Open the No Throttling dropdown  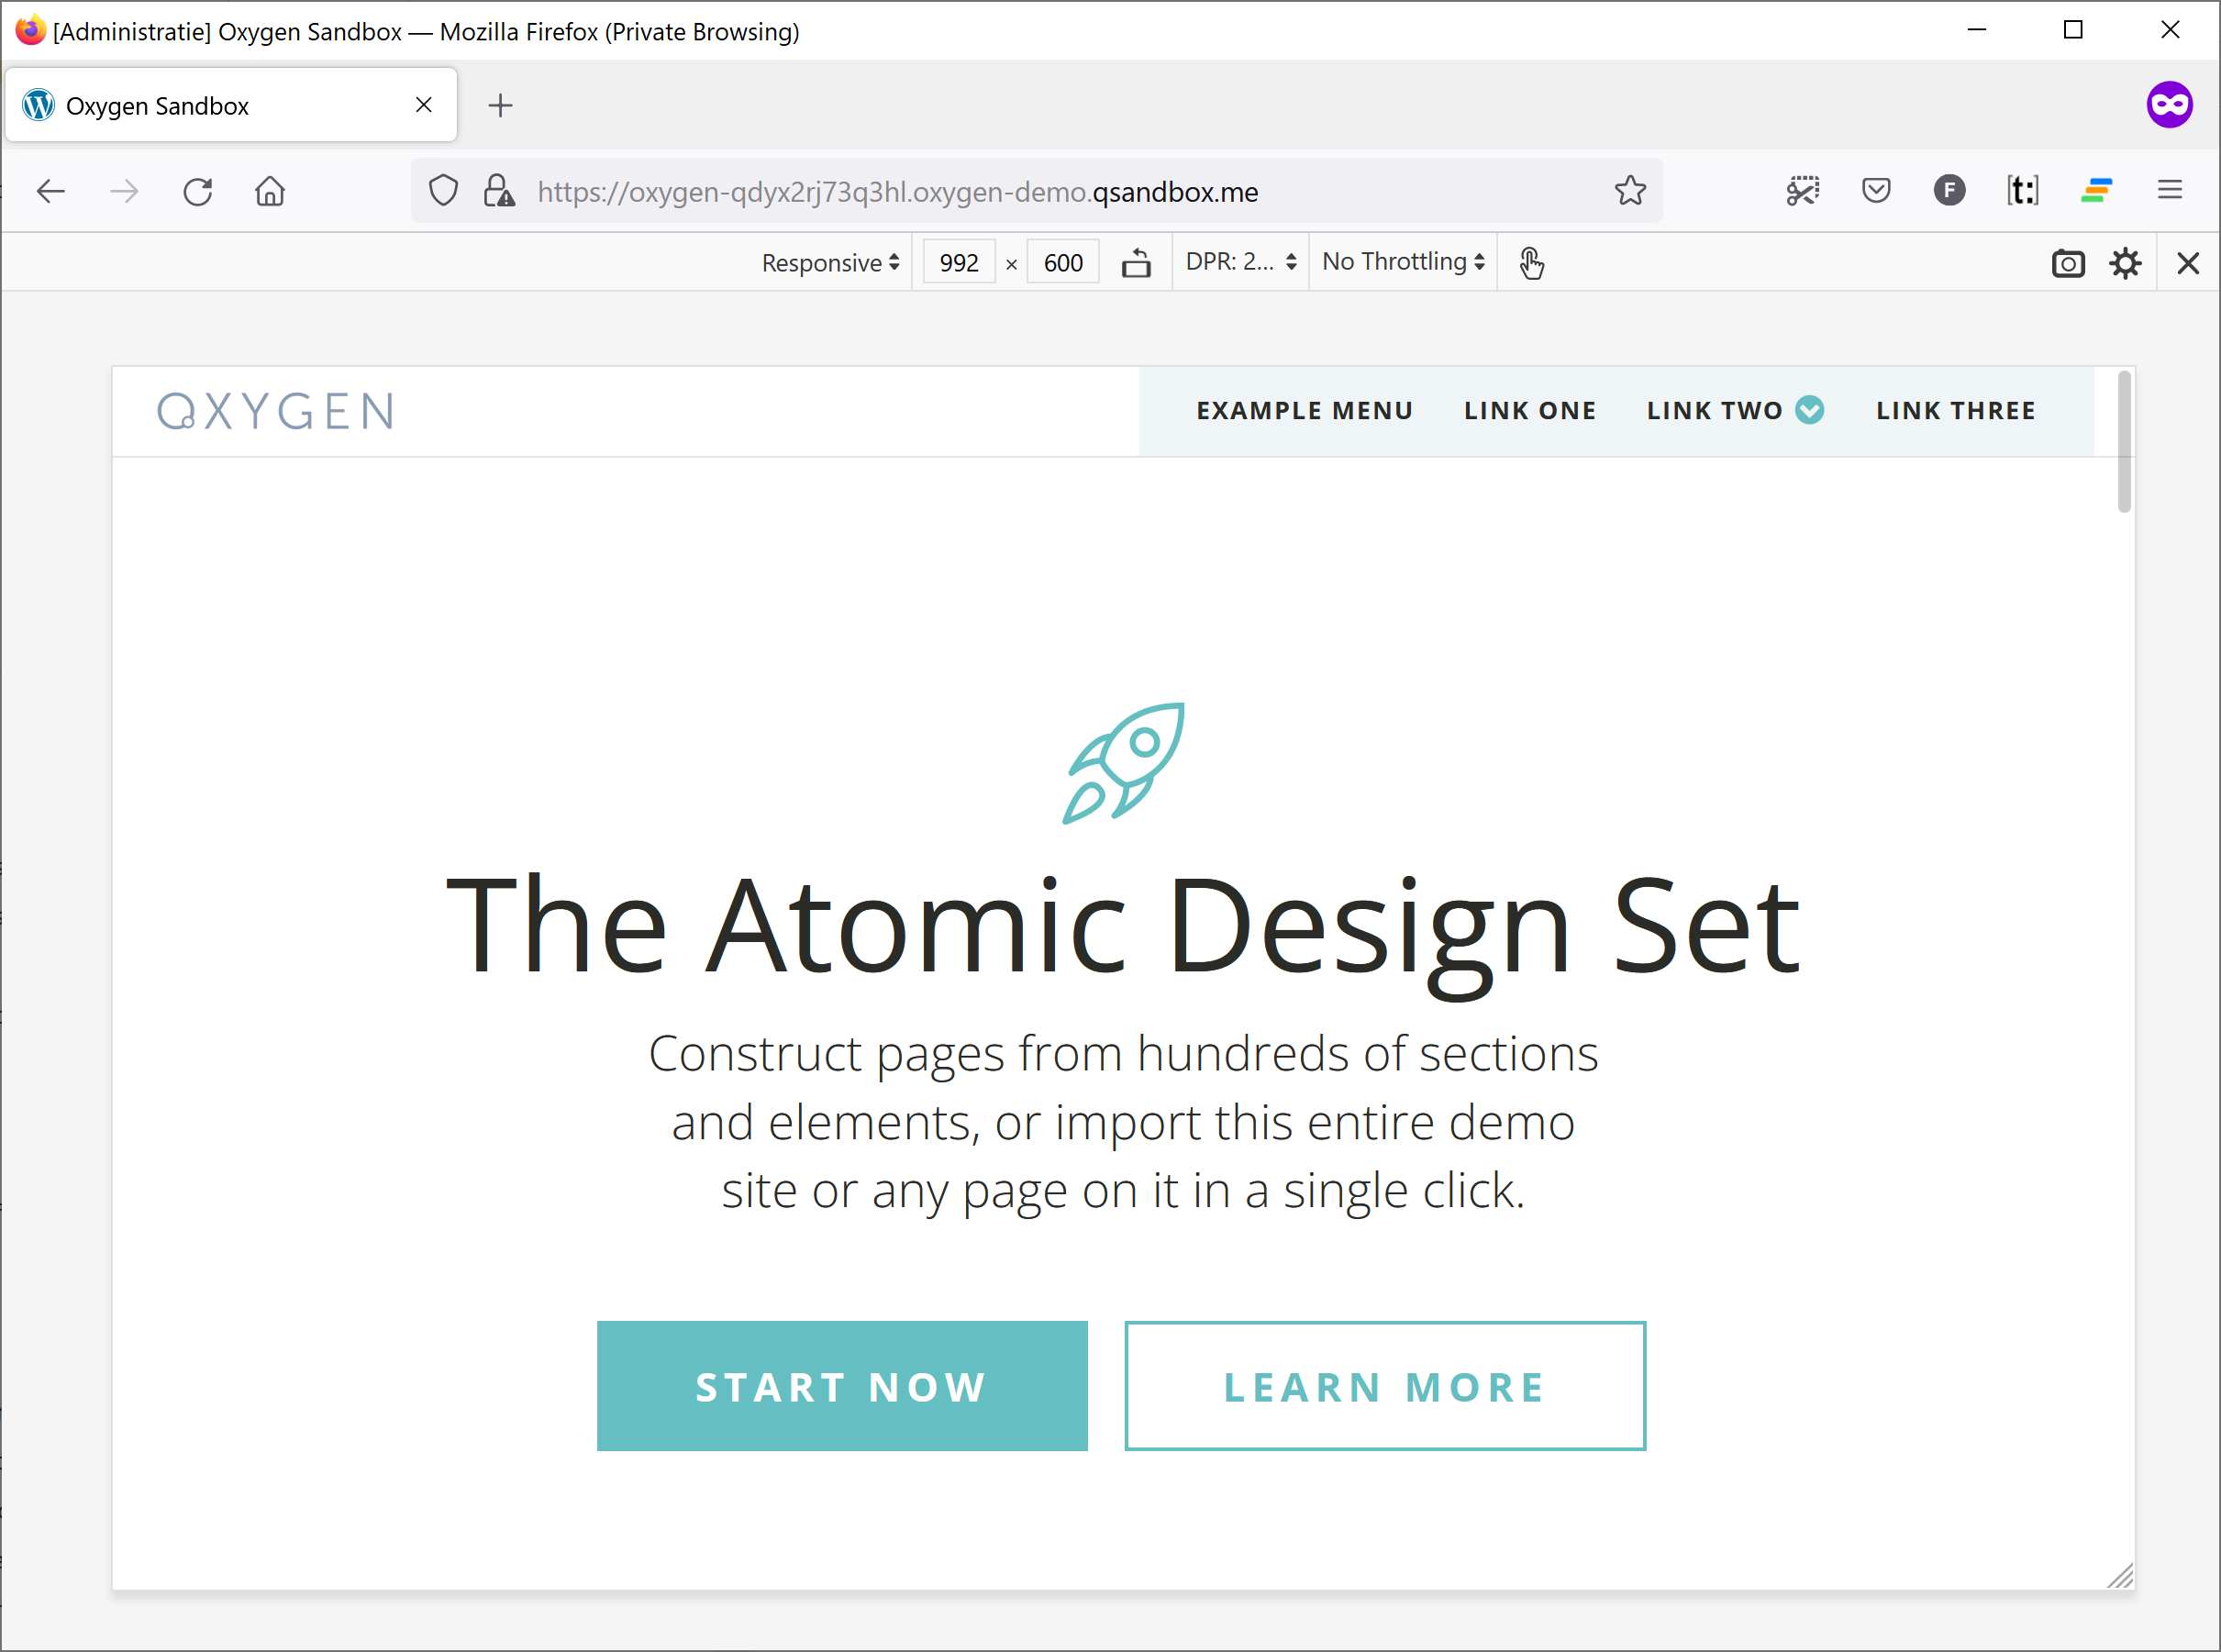[1400, 262]
